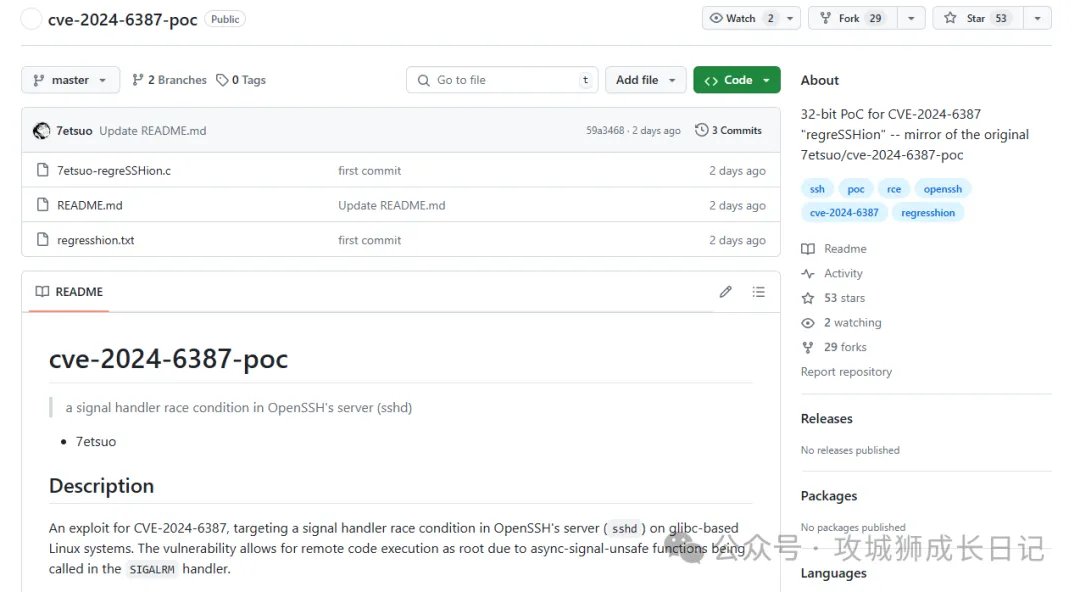This screenshot has height=592, width=1080.
Task: Click the history clock icon beside 3 Commits
Action: point(701,130)
